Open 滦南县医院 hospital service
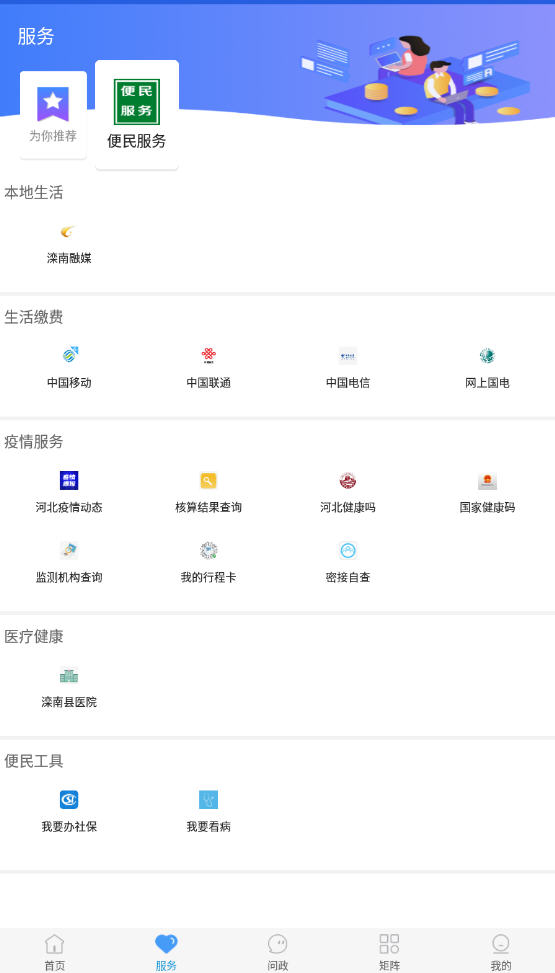 (x=69, y=675)
